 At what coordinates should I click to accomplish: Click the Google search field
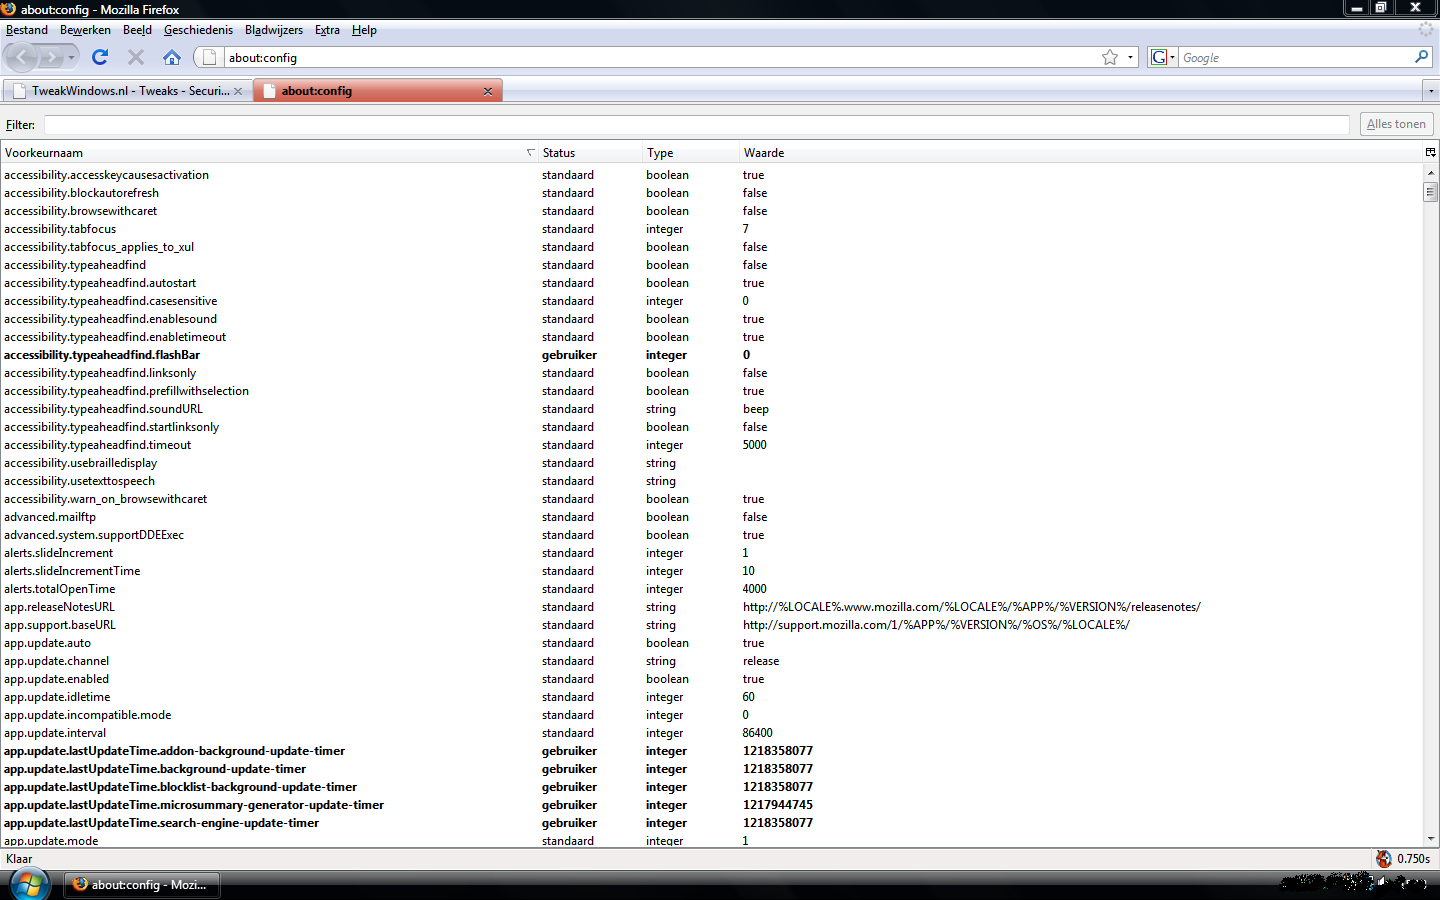pos(1295,58)
